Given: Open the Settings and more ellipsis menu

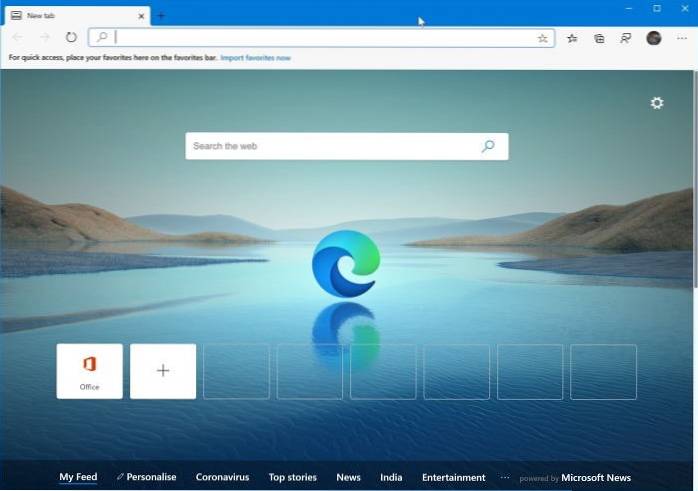Looking at the screenshot, I should point(682,38).
